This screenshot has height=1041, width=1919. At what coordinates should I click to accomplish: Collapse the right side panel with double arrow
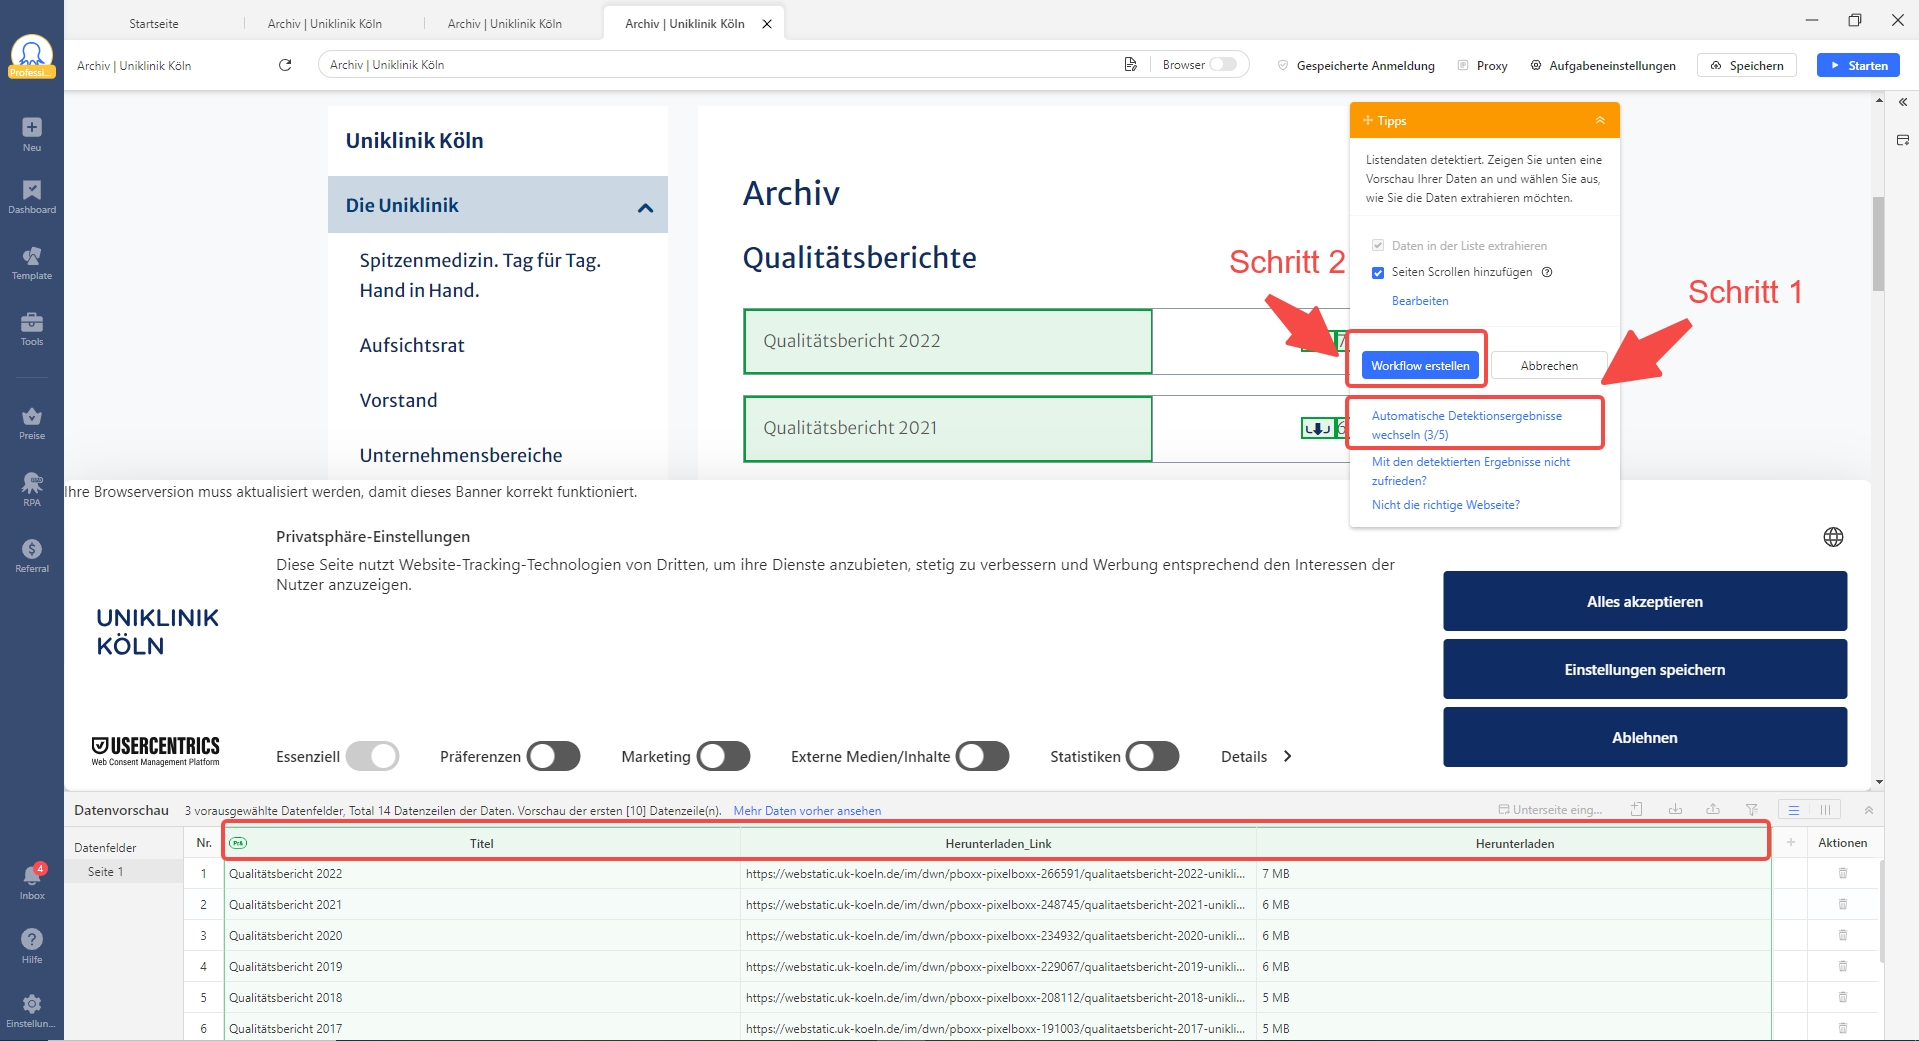[1903, 102]
